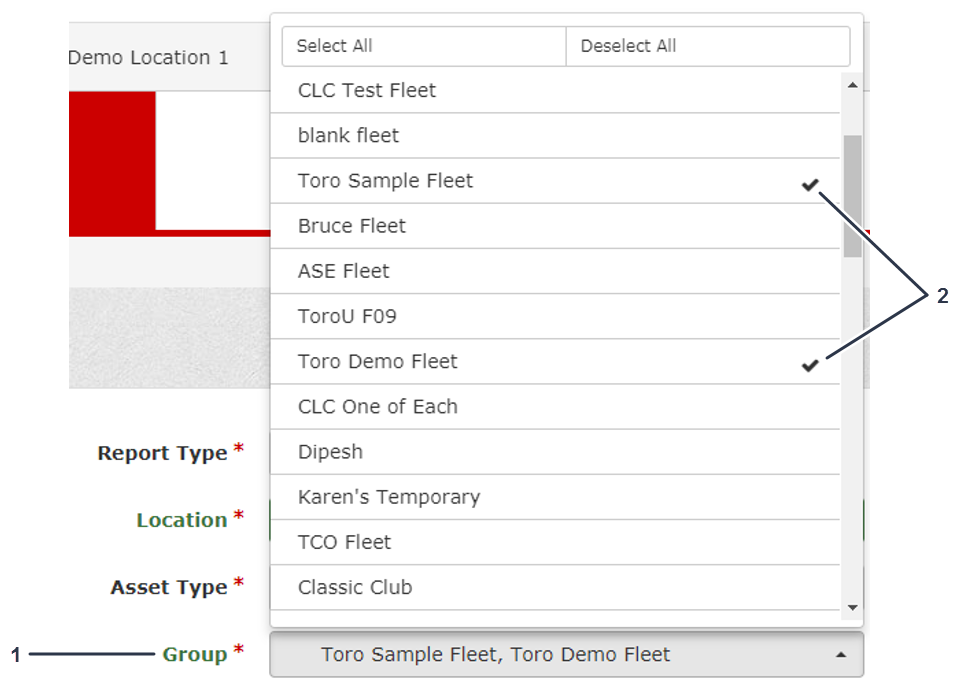Click the dropdown list scrollbar thumb
This screenshot has height=686, width=966.
[852, 195]
